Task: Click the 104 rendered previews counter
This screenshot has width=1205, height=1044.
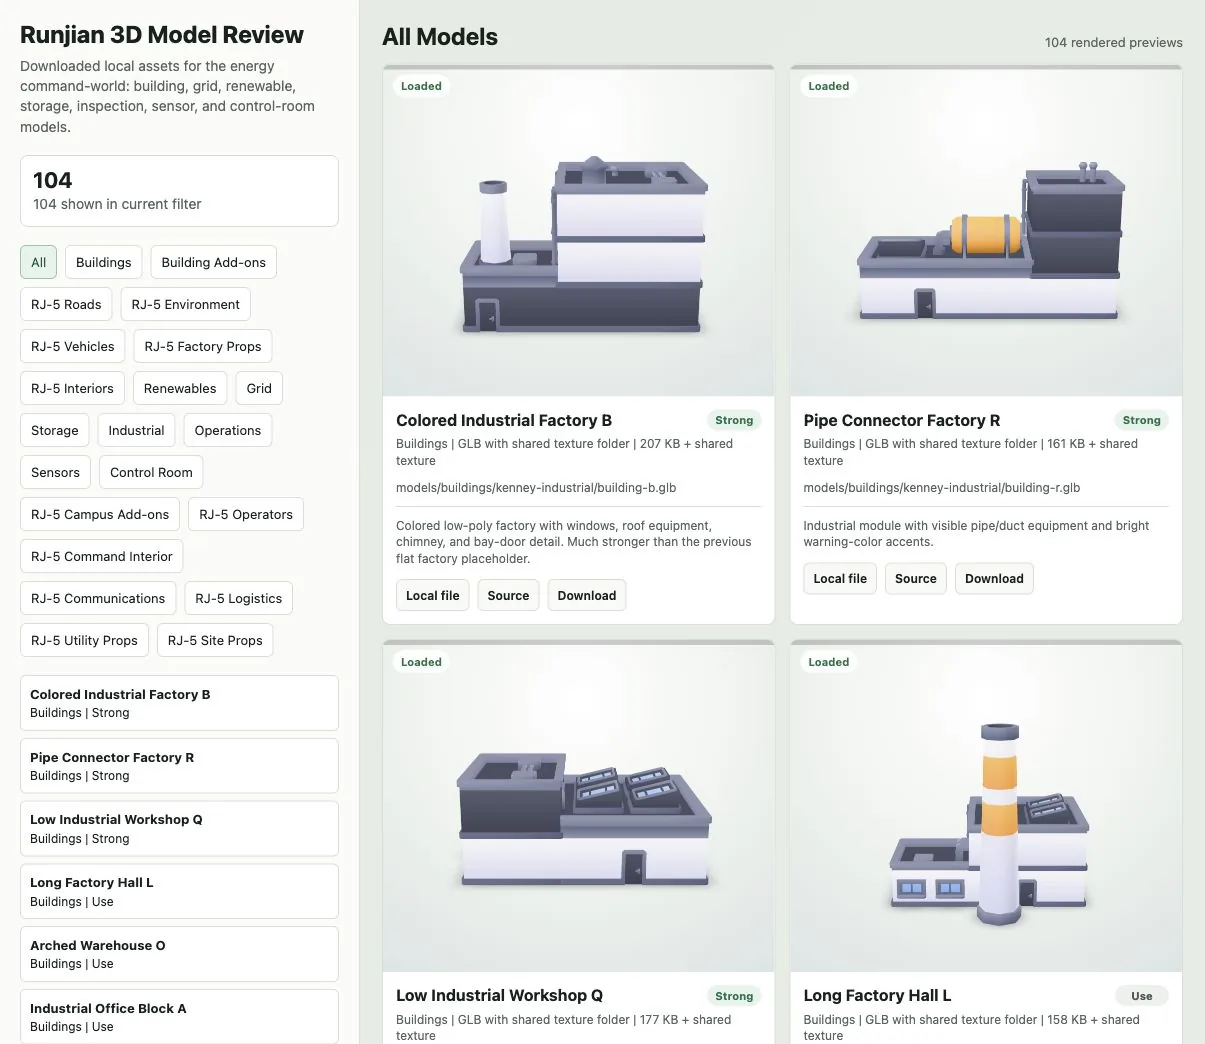Action: (x=1113, y=42)
